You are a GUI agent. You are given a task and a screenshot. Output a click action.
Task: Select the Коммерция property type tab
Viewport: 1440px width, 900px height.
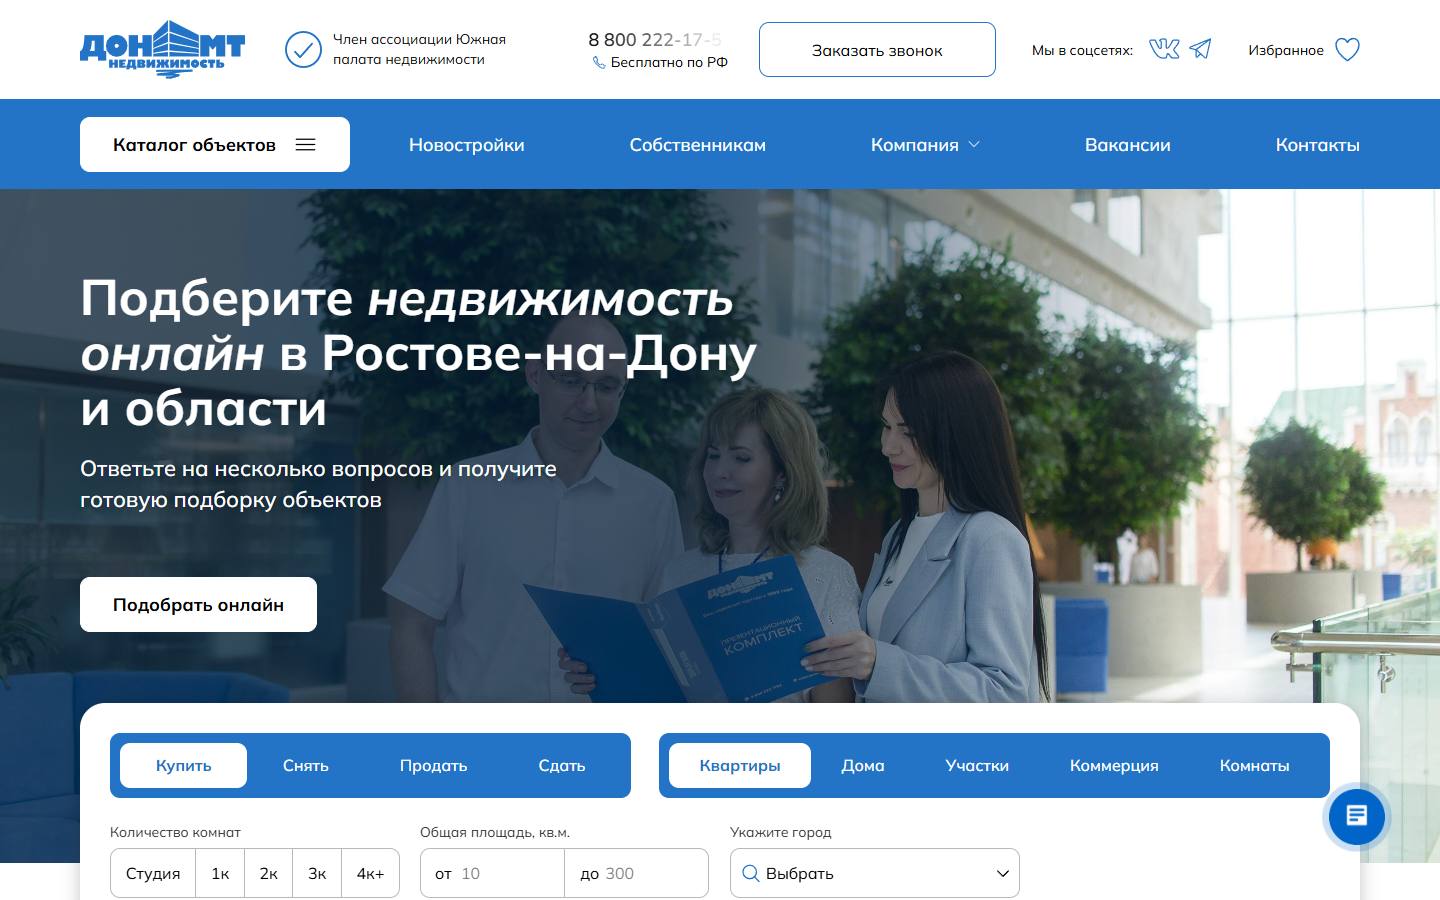(x=1114, y=765)
